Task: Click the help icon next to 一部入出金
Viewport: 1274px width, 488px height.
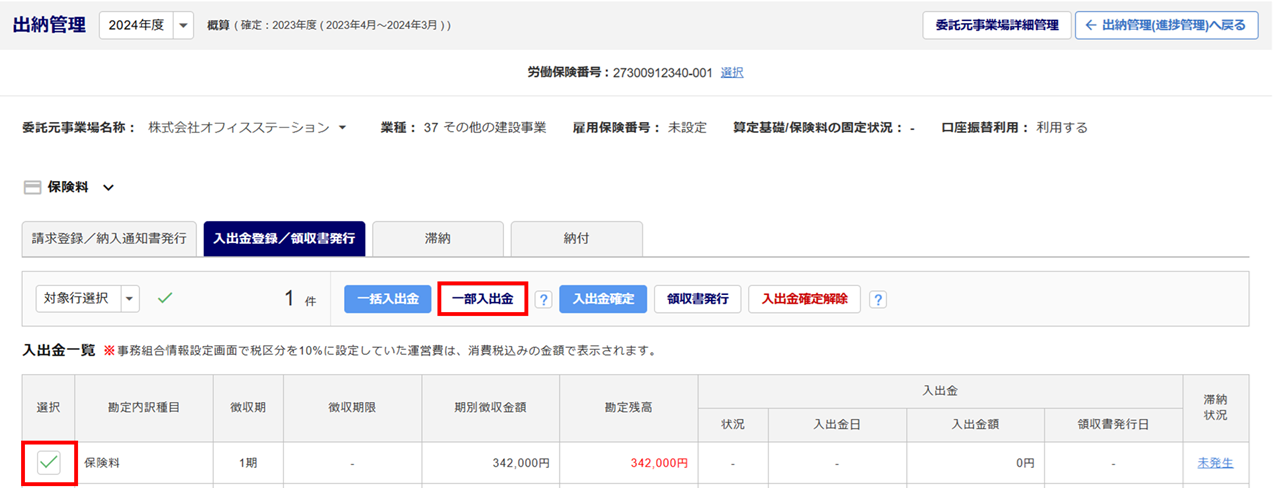Action: pyautogui.click(x=543, y=299)
